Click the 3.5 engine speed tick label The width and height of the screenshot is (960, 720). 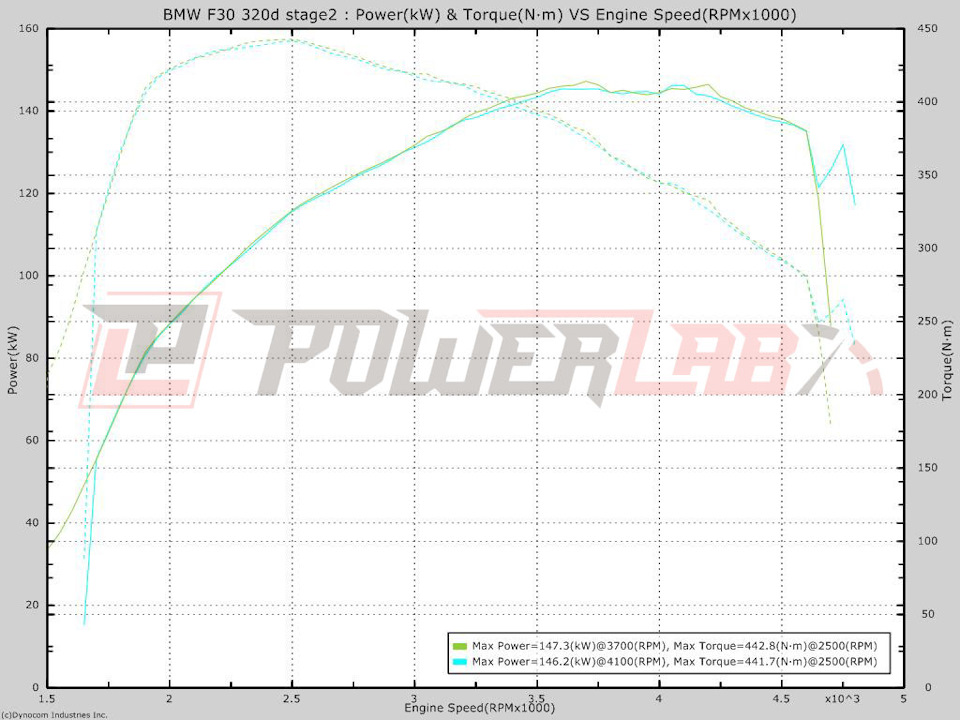coord(536,699)
